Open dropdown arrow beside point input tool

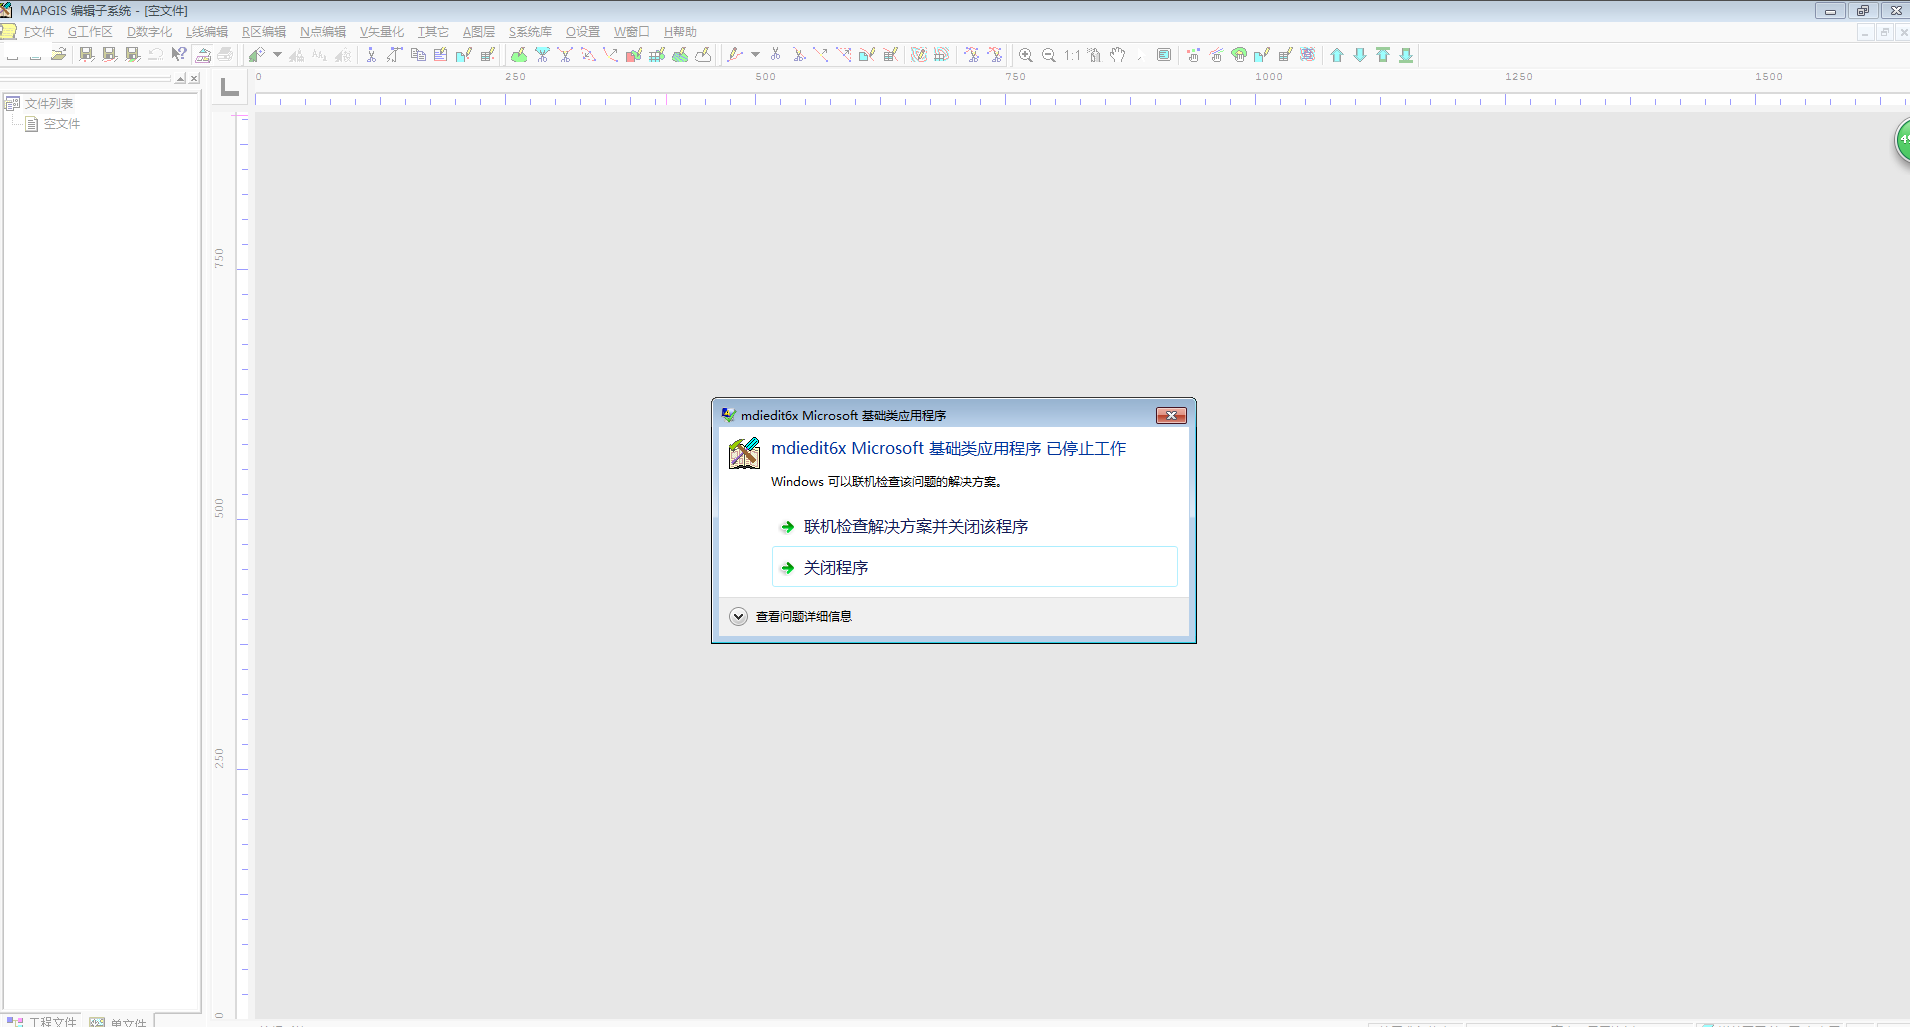pos(277,55)
